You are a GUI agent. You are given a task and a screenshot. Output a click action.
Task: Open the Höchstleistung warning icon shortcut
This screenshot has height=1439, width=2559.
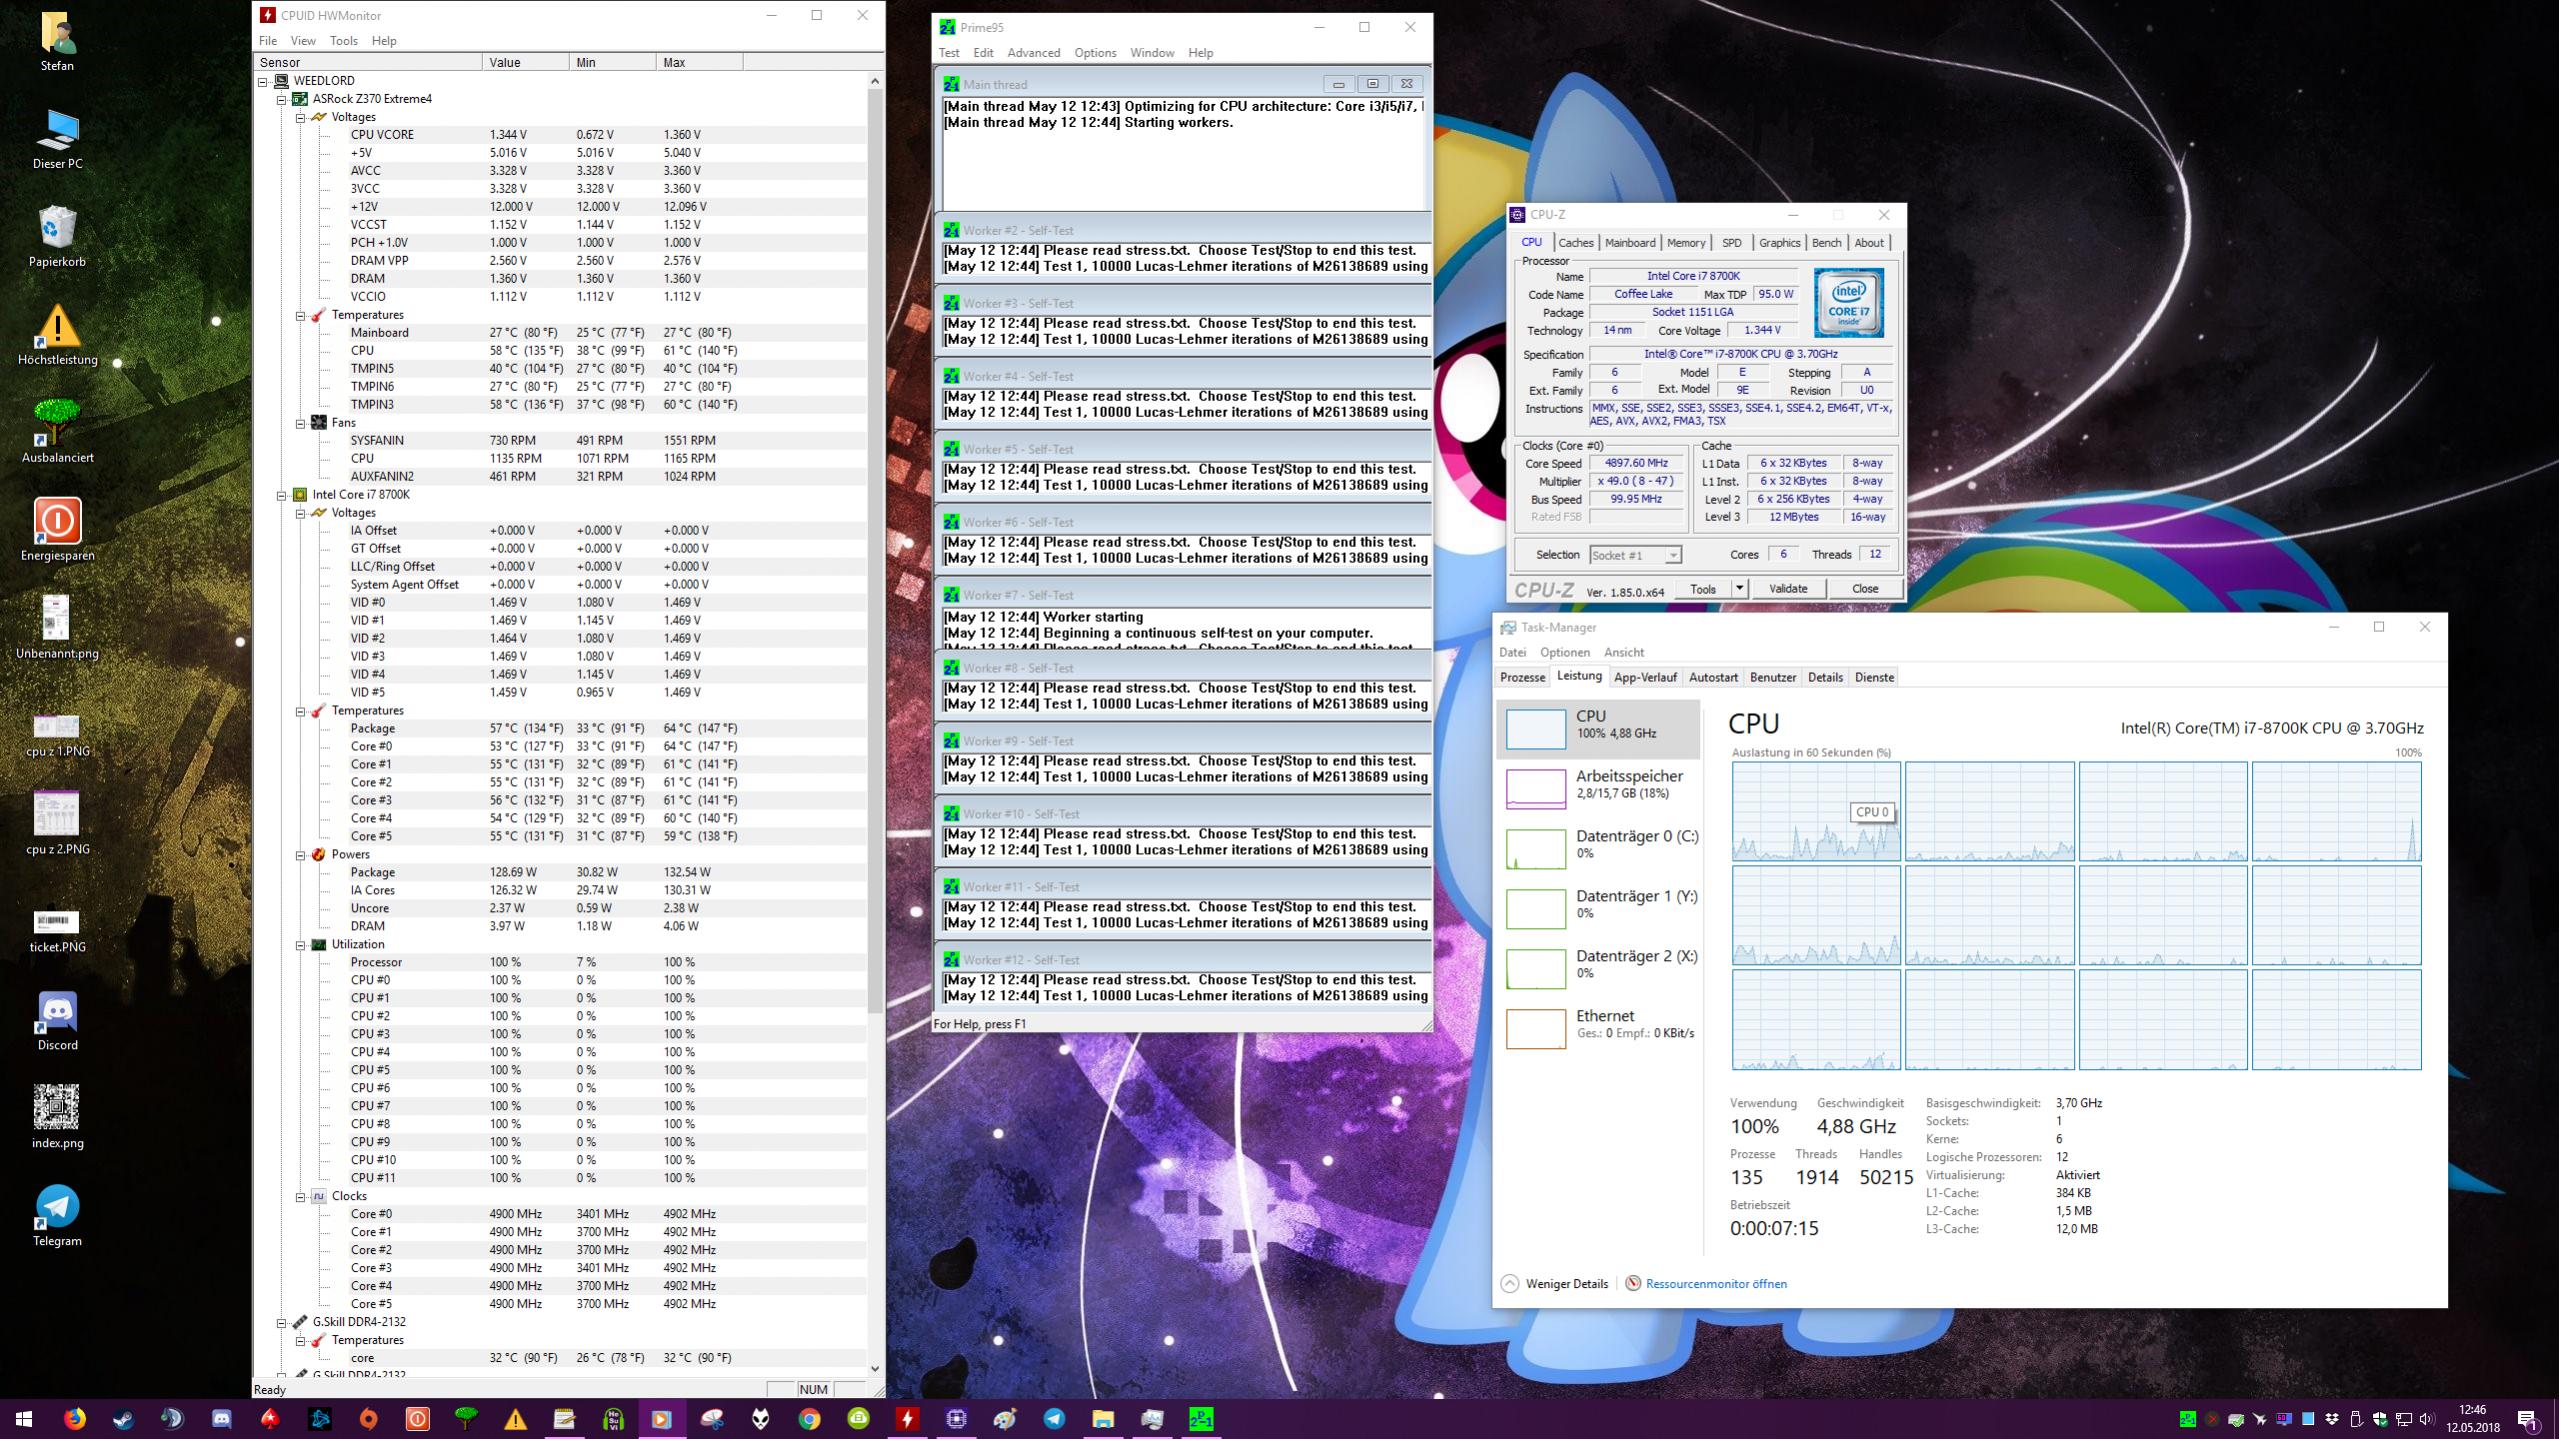point(57,327)
